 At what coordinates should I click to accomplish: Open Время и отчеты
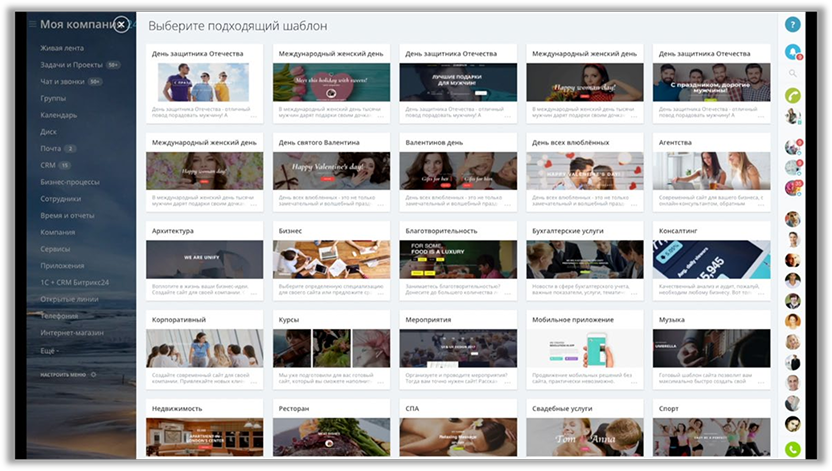tap(67, 215)
